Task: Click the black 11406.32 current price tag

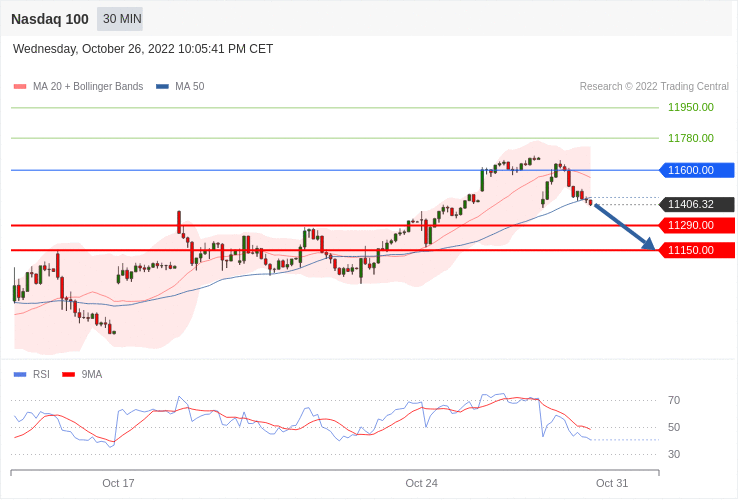Action: click(697, 204)
